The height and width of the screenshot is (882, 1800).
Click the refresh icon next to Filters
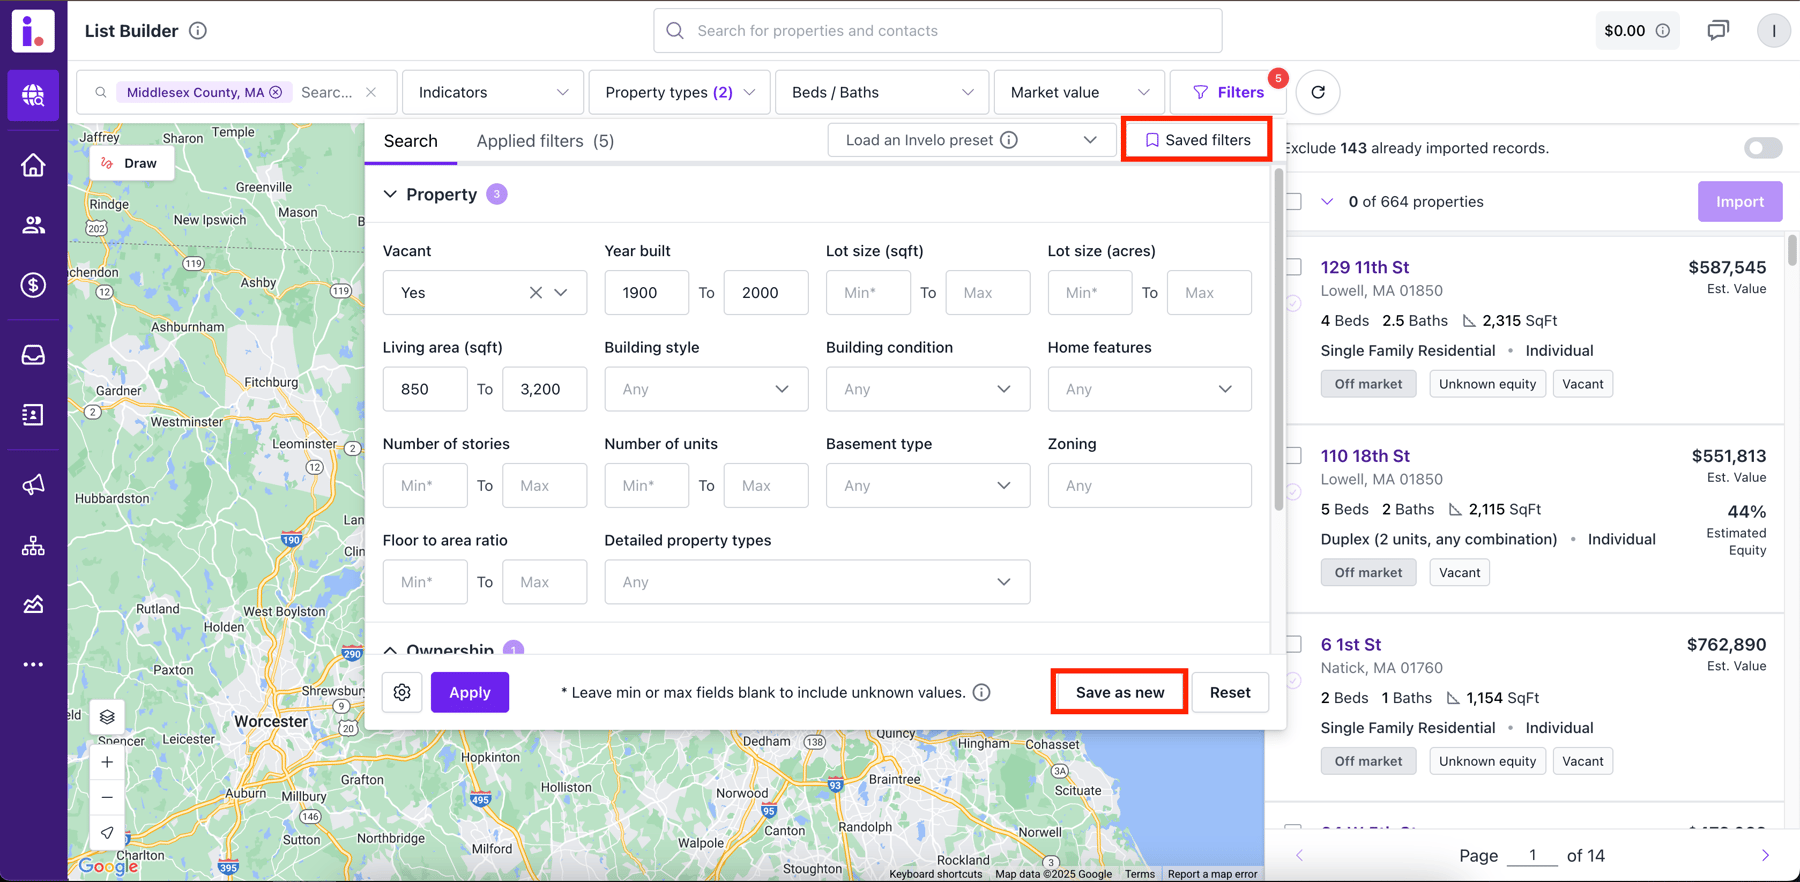(1318, 92)
